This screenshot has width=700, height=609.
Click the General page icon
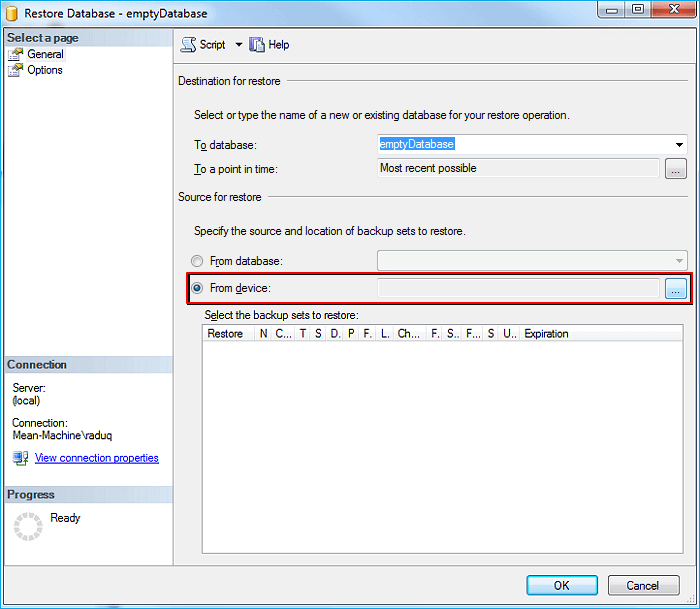16,54
